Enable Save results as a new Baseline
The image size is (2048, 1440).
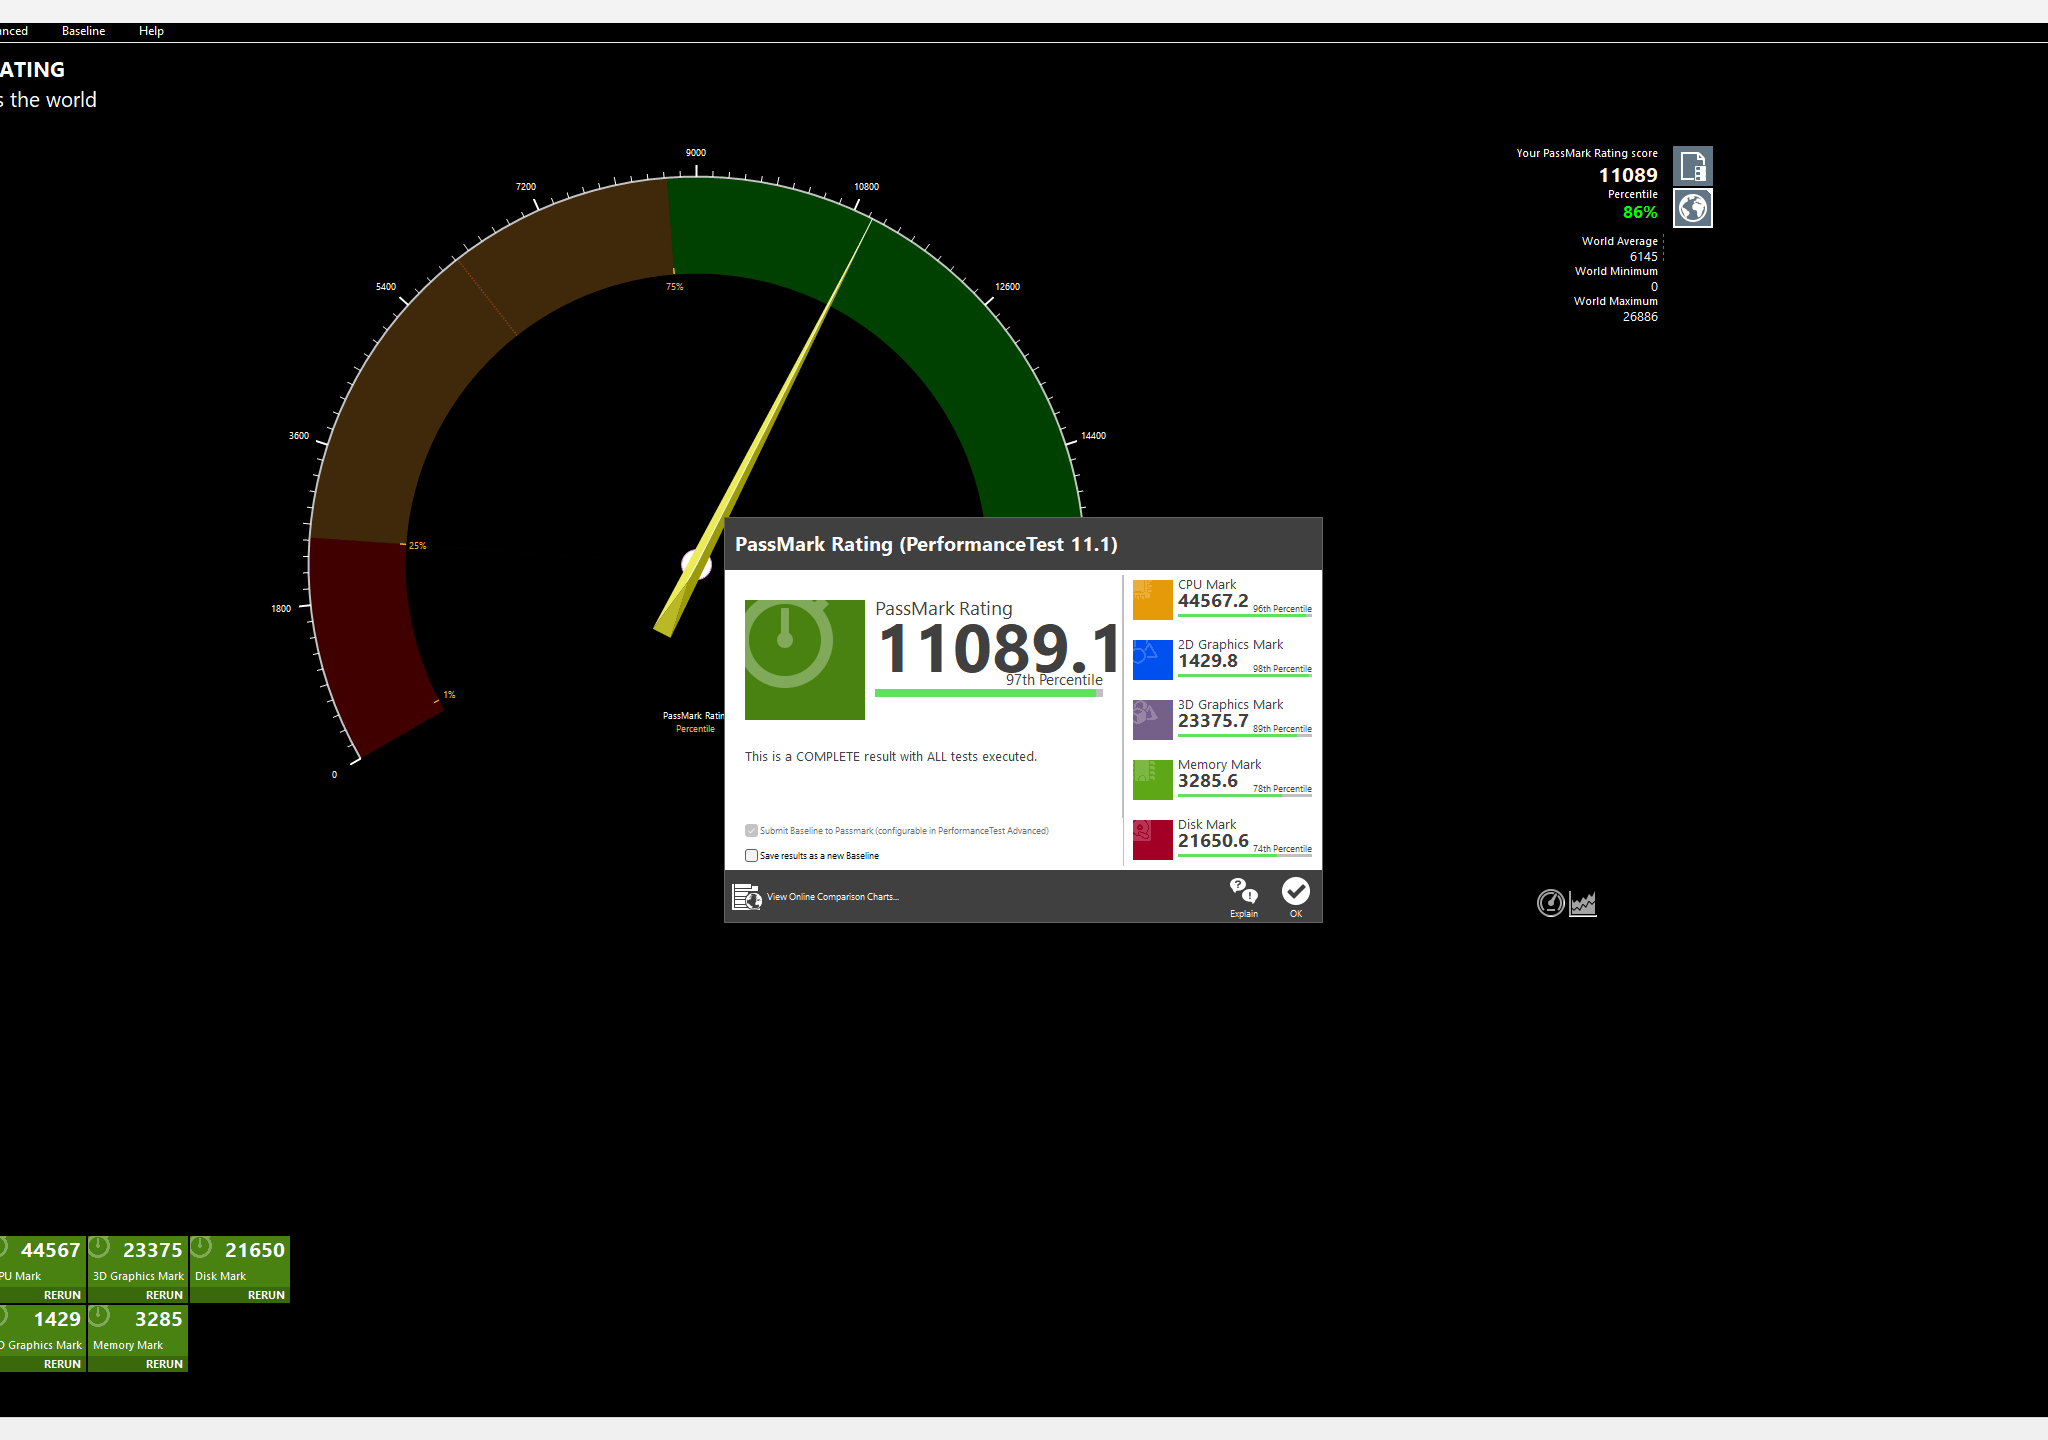751,856
